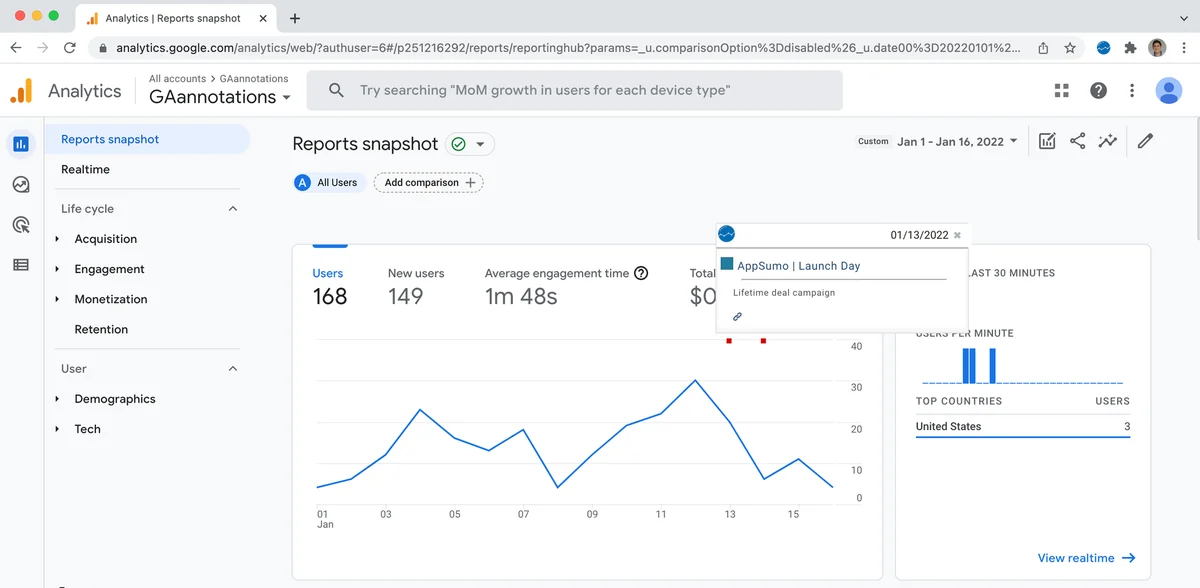Open the Google apps grid icon
Image resolution: width=1200 pixels, height=588 pixels.
(1062, 91)
